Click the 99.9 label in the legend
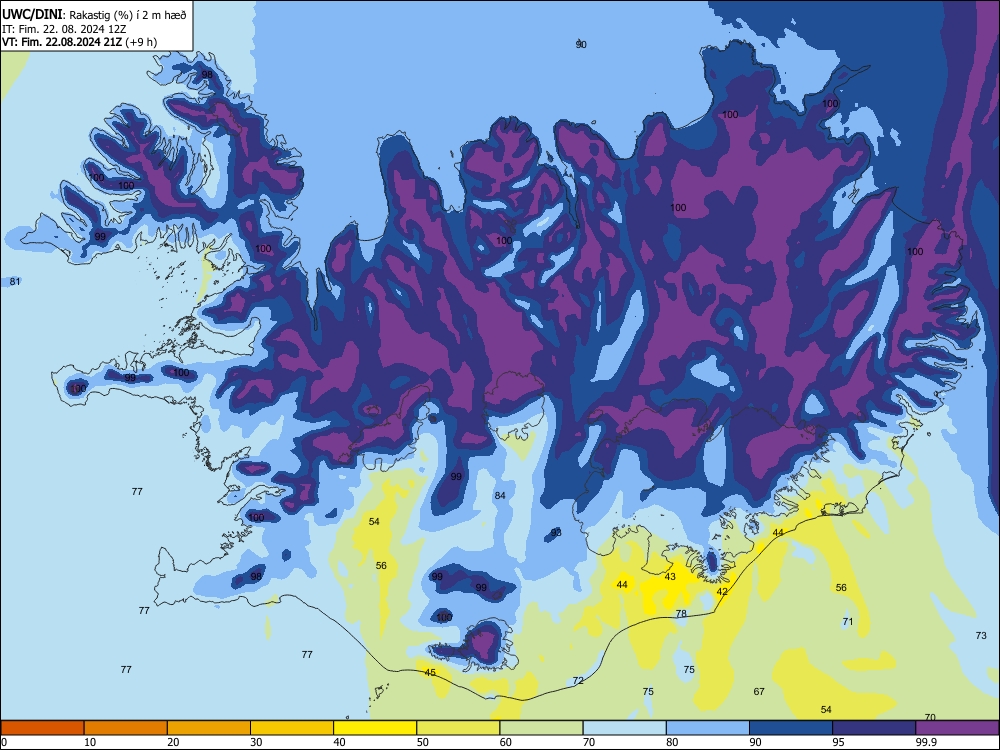The image size is (1000, 750). [926, 742]
